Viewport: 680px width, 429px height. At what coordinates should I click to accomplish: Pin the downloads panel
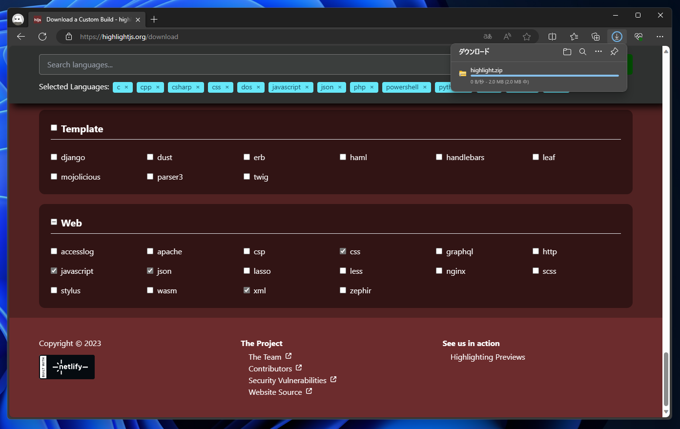[x=614, y=52]
